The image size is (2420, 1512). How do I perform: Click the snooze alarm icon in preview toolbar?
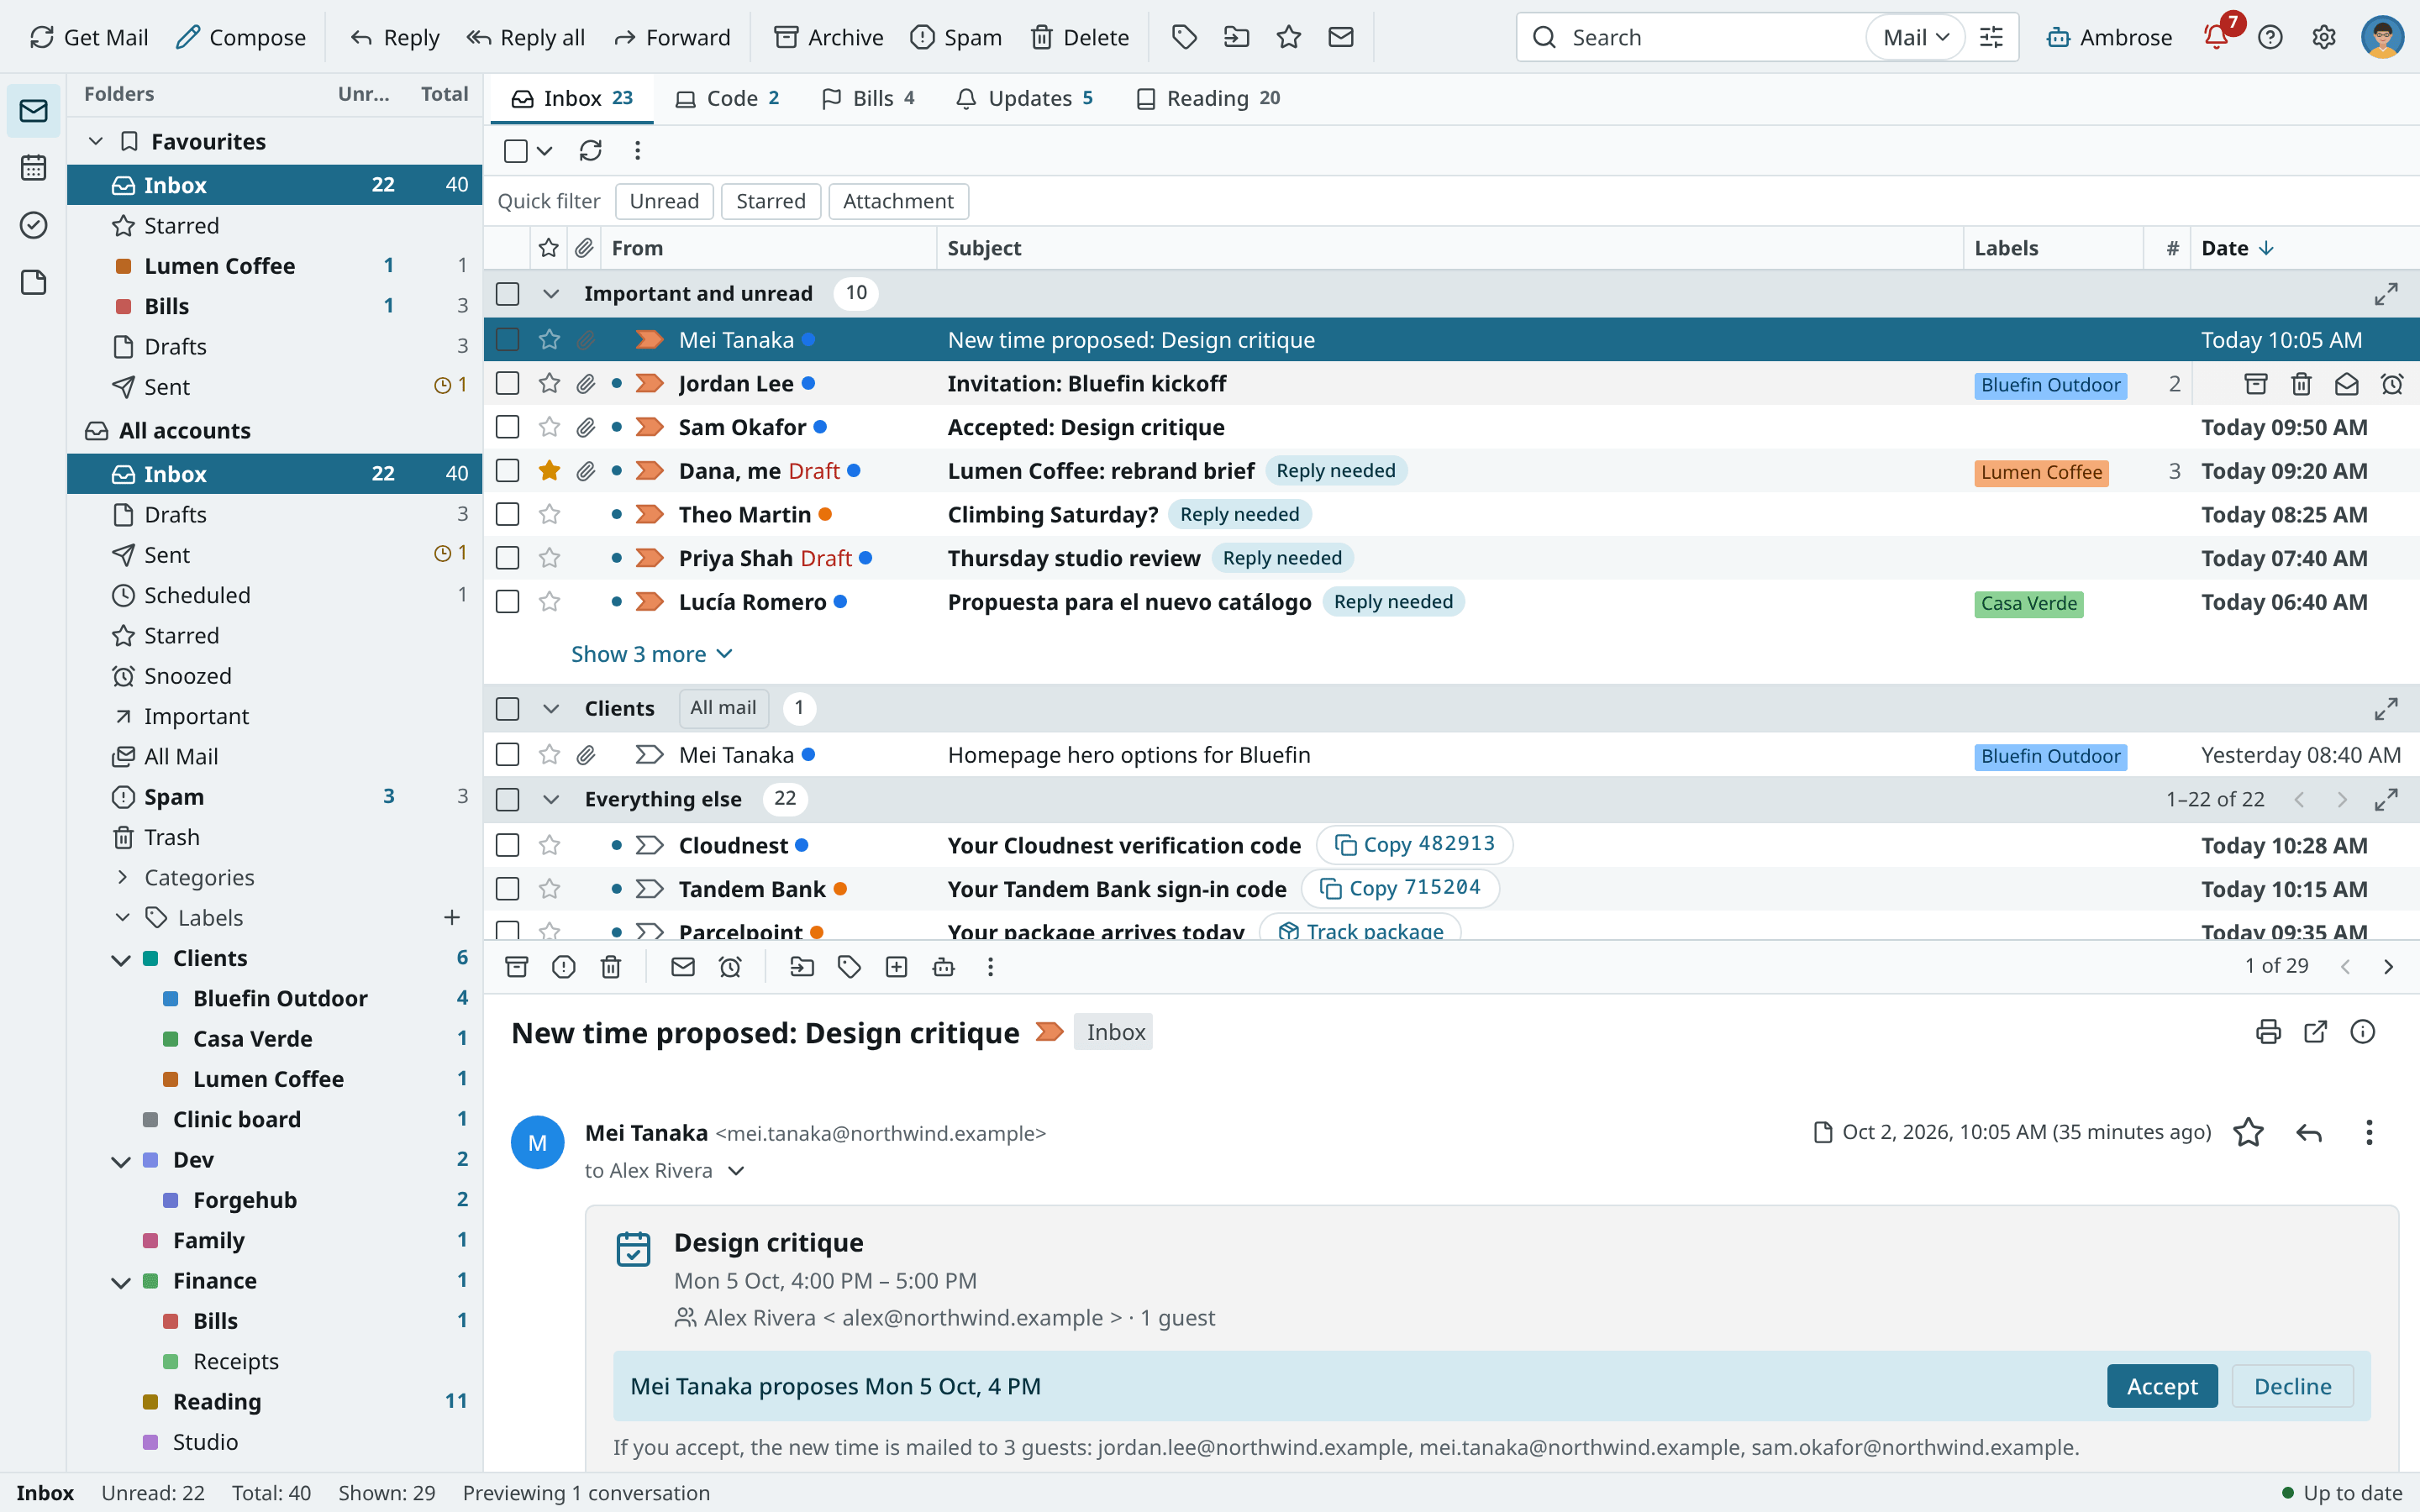[x=730, y=967]
